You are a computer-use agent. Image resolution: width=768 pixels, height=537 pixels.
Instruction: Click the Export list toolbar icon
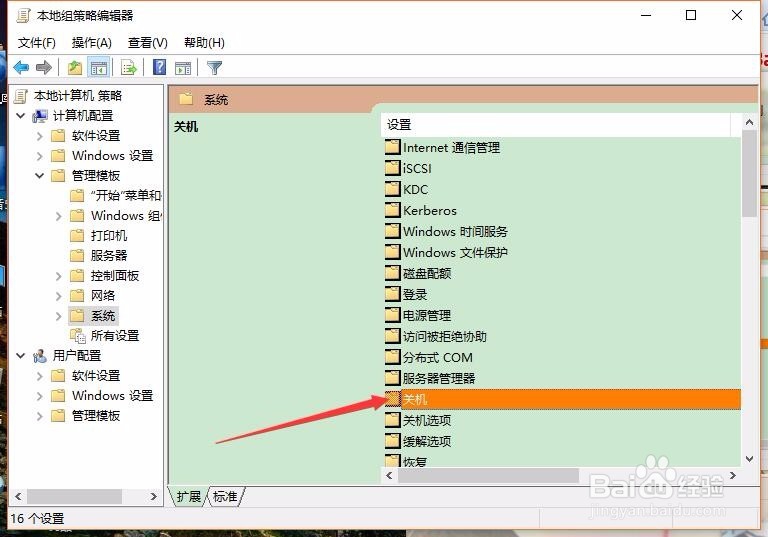[128, 67]
